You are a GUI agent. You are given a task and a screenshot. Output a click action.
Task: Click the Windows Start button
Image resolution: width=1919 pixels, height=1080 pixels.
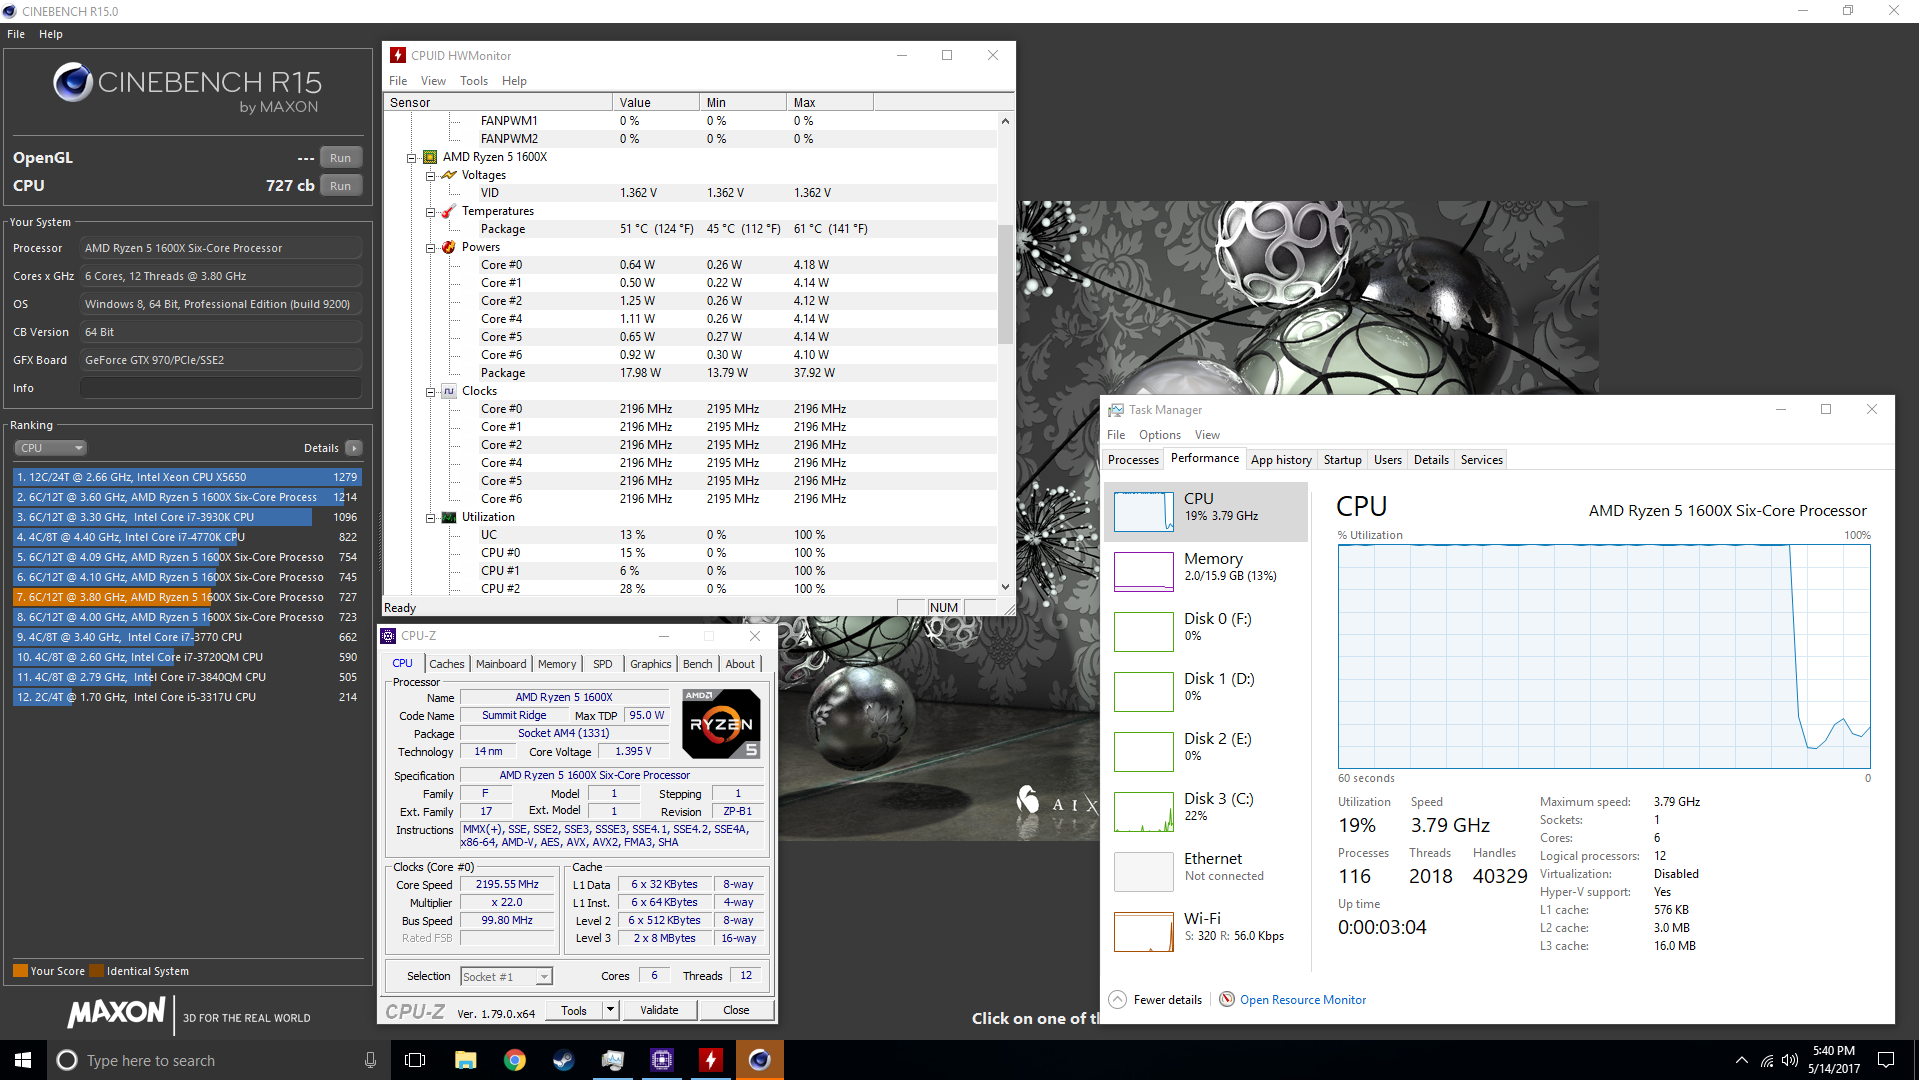[23, 1060]
